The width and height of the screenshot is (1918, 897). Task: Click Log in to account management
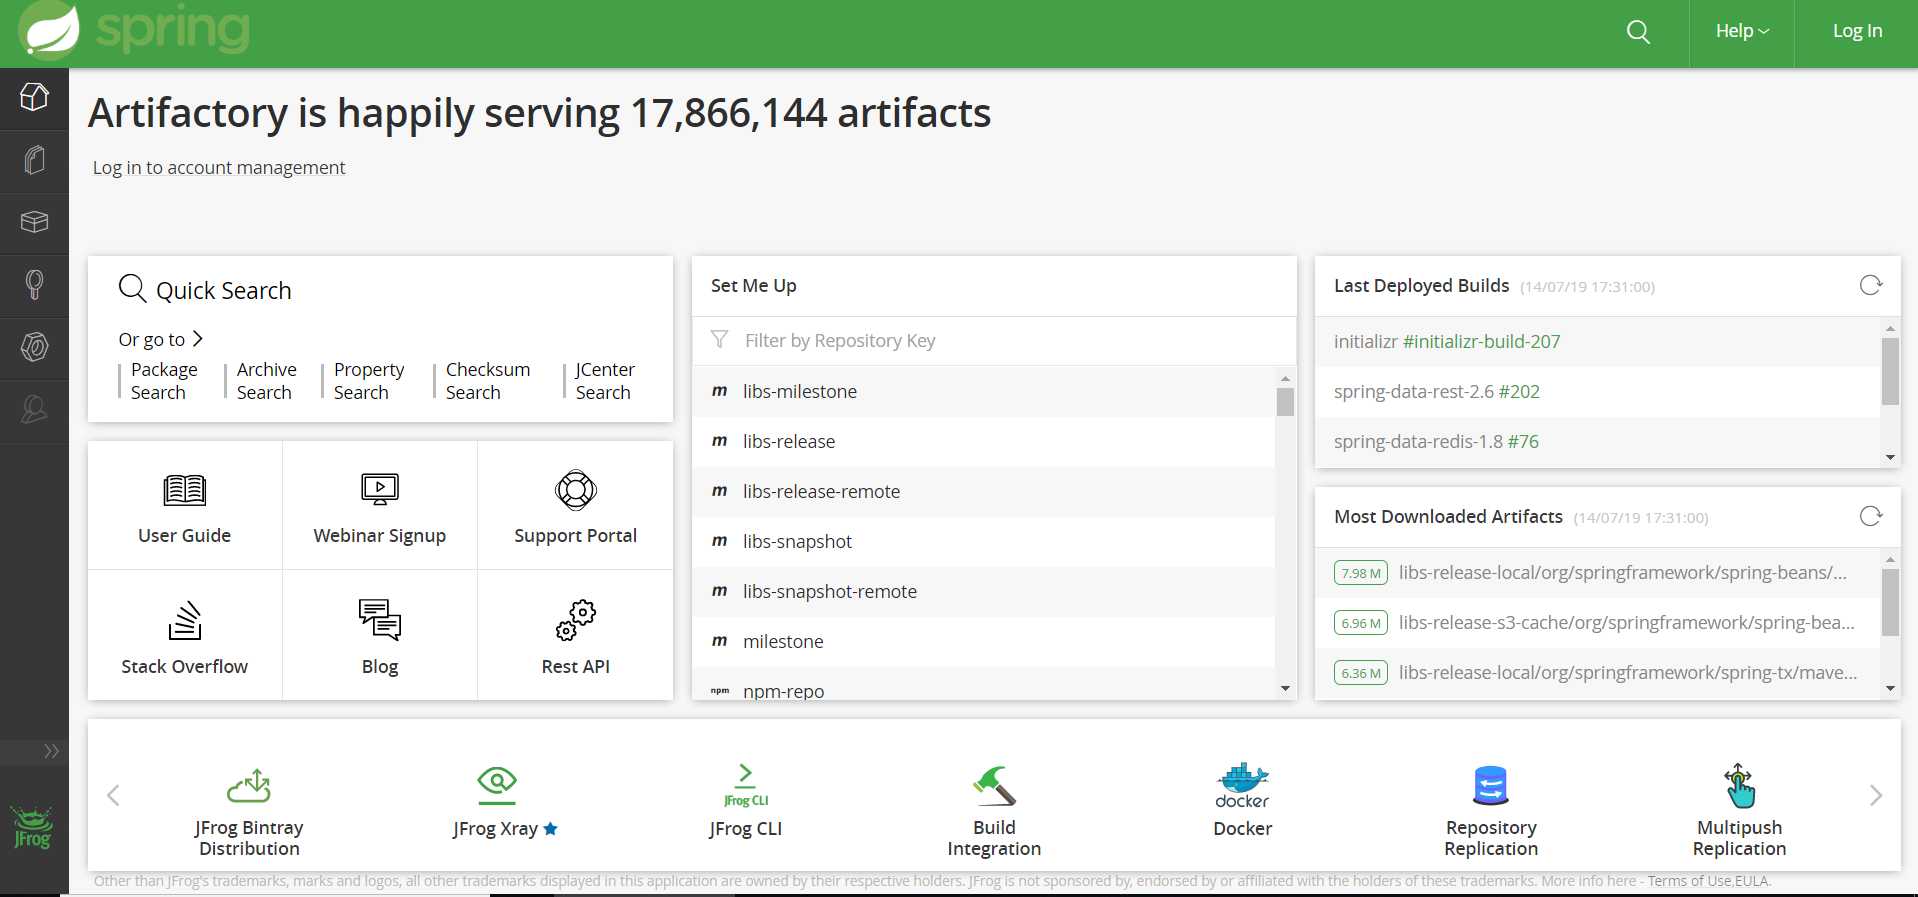[x=219, y=168]
